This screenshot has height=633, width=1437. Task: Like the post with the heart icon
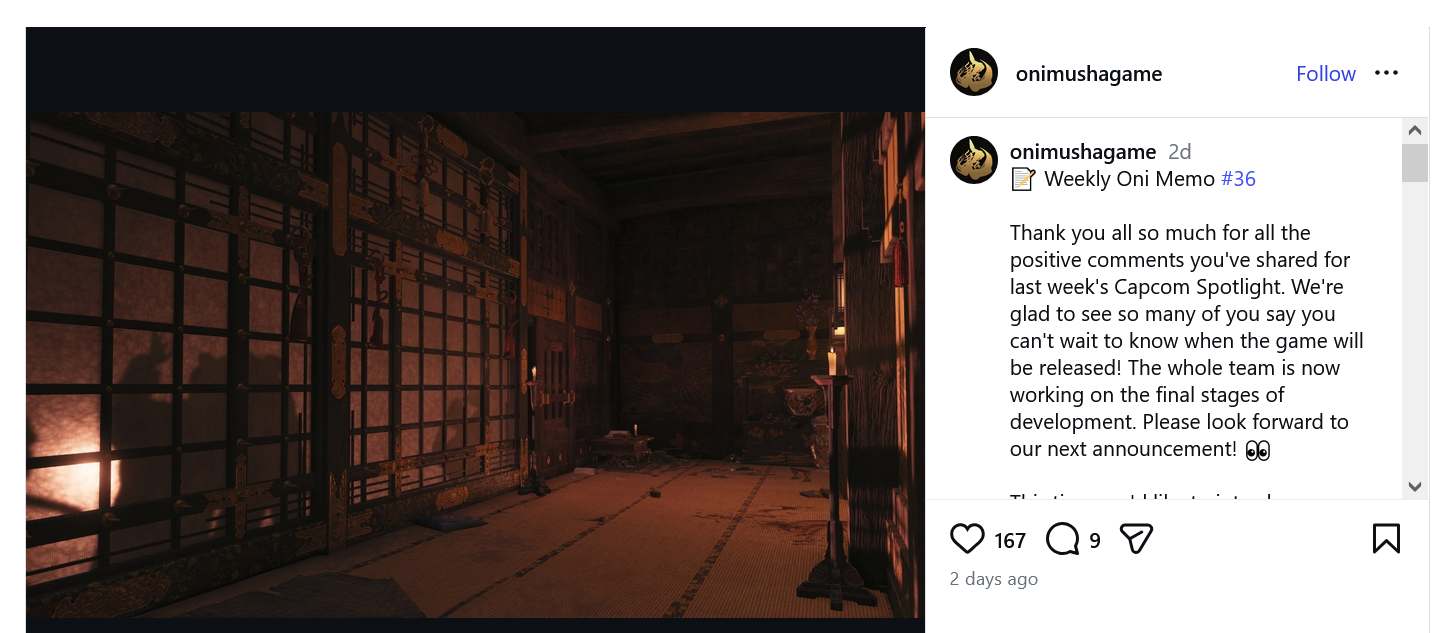tap(967, 539)
